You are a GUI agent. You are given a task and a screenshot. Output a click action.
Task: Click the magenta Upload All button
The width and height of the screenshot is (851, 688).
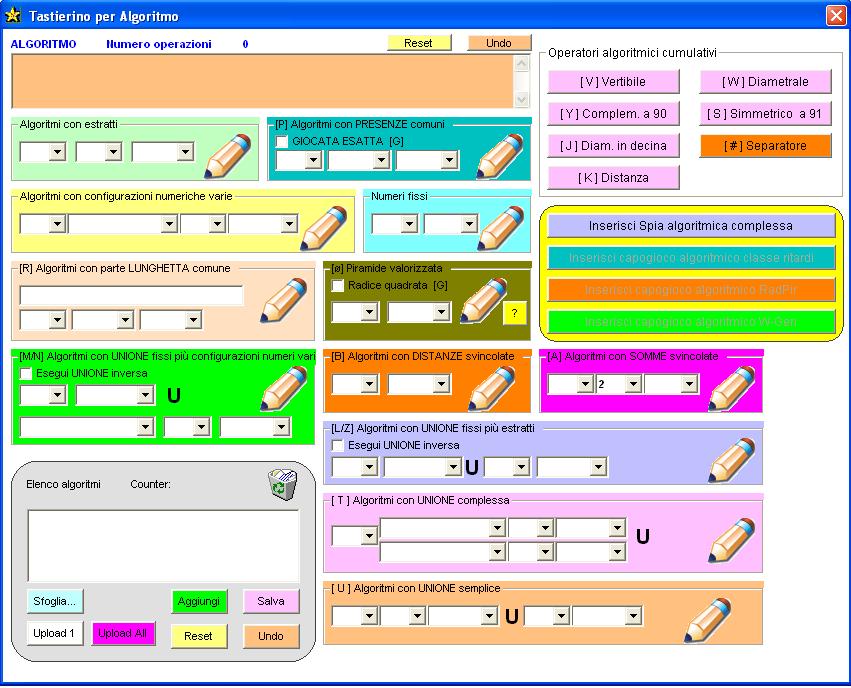(x=123, y=634)
